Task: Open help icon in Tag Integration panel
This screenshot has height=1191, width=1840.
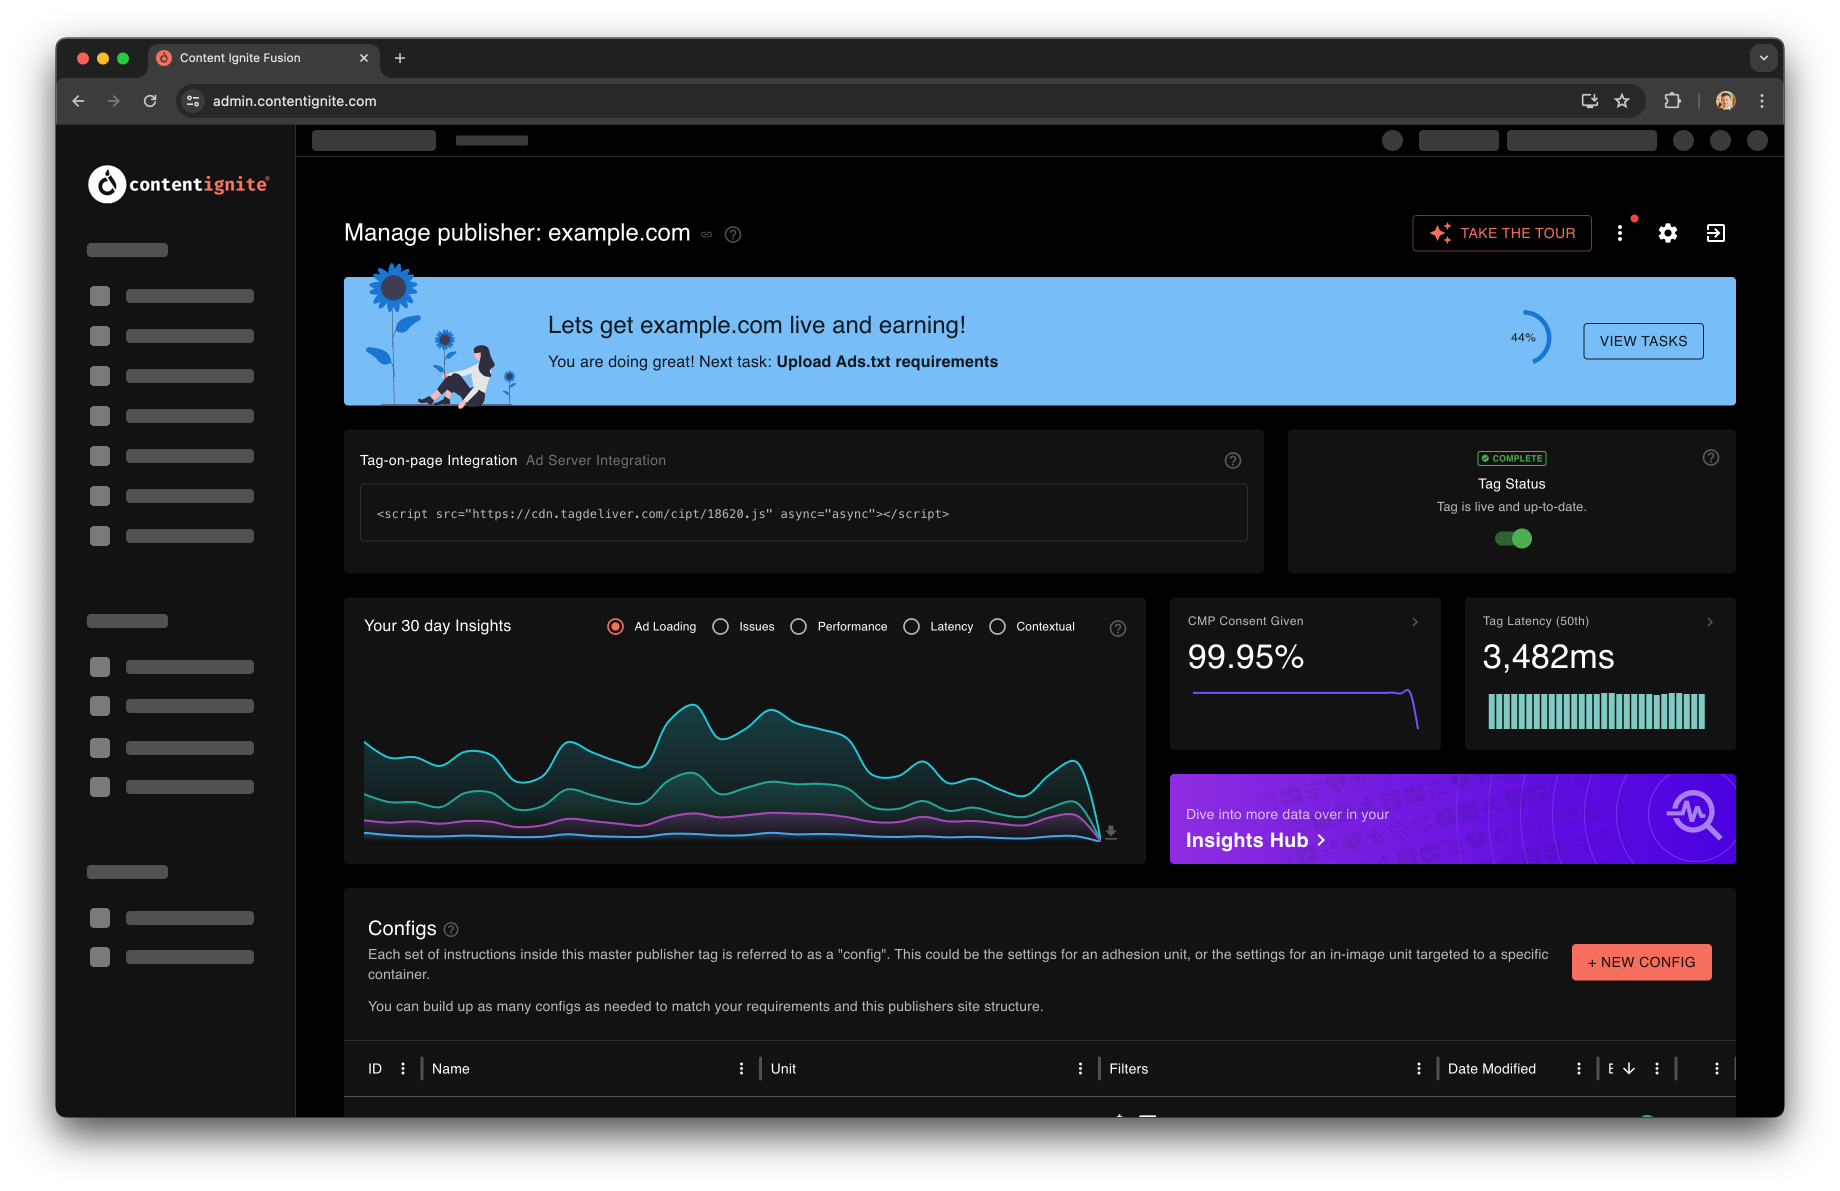Action: 1233,460
